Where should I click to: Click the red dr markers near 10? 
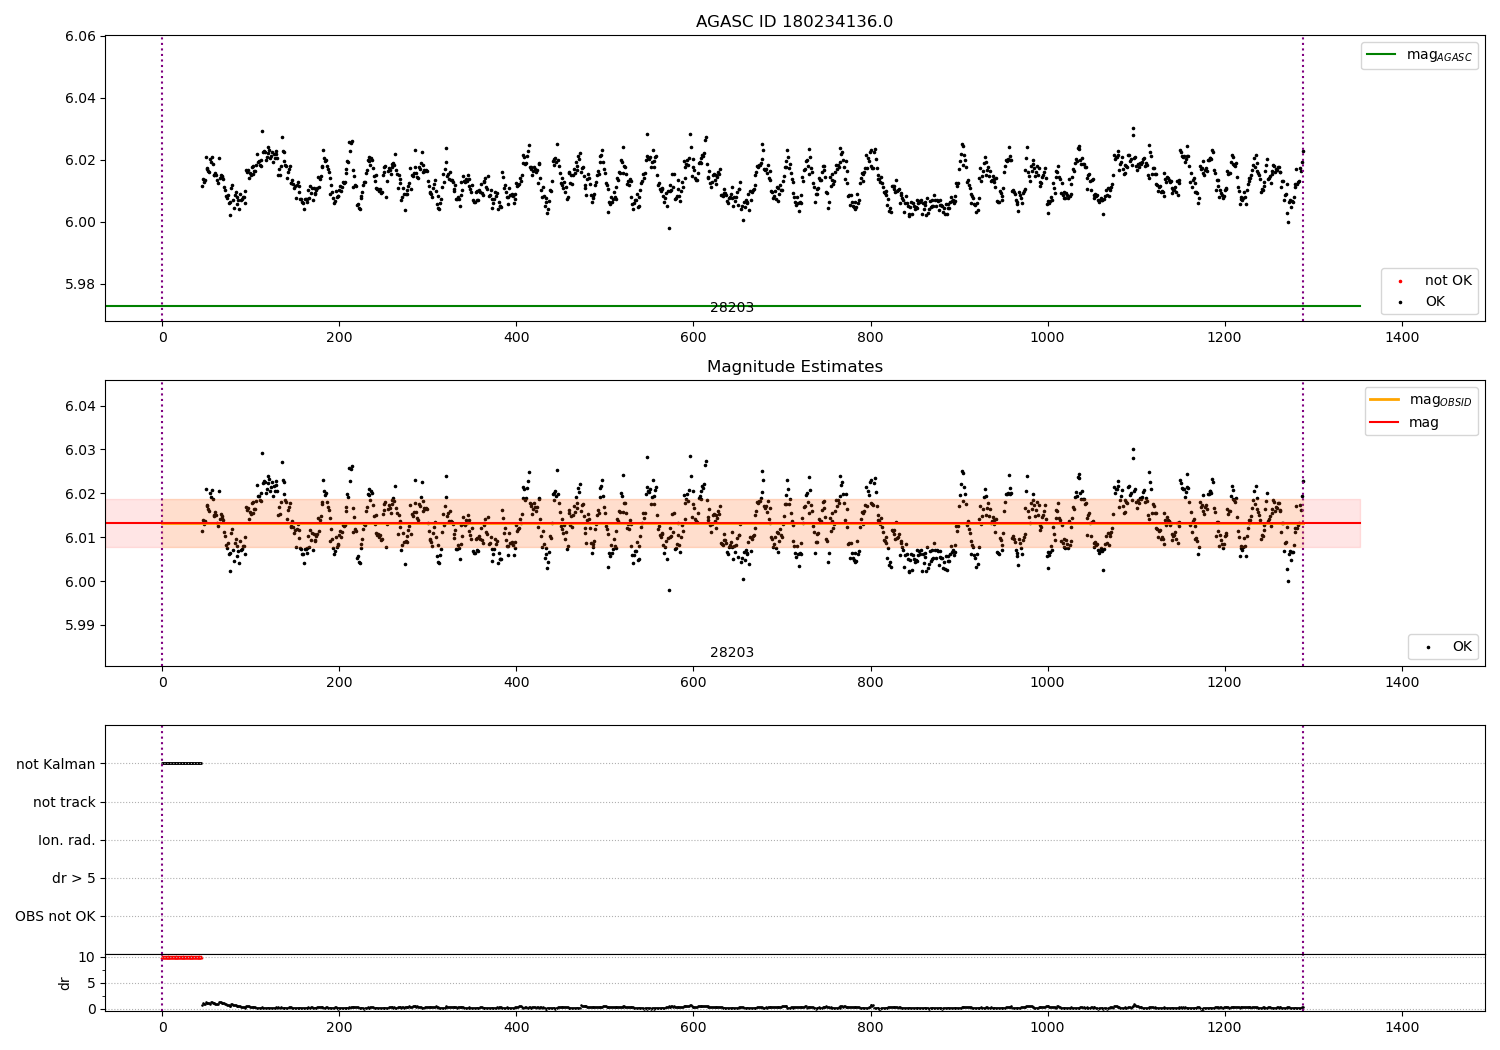182,958
